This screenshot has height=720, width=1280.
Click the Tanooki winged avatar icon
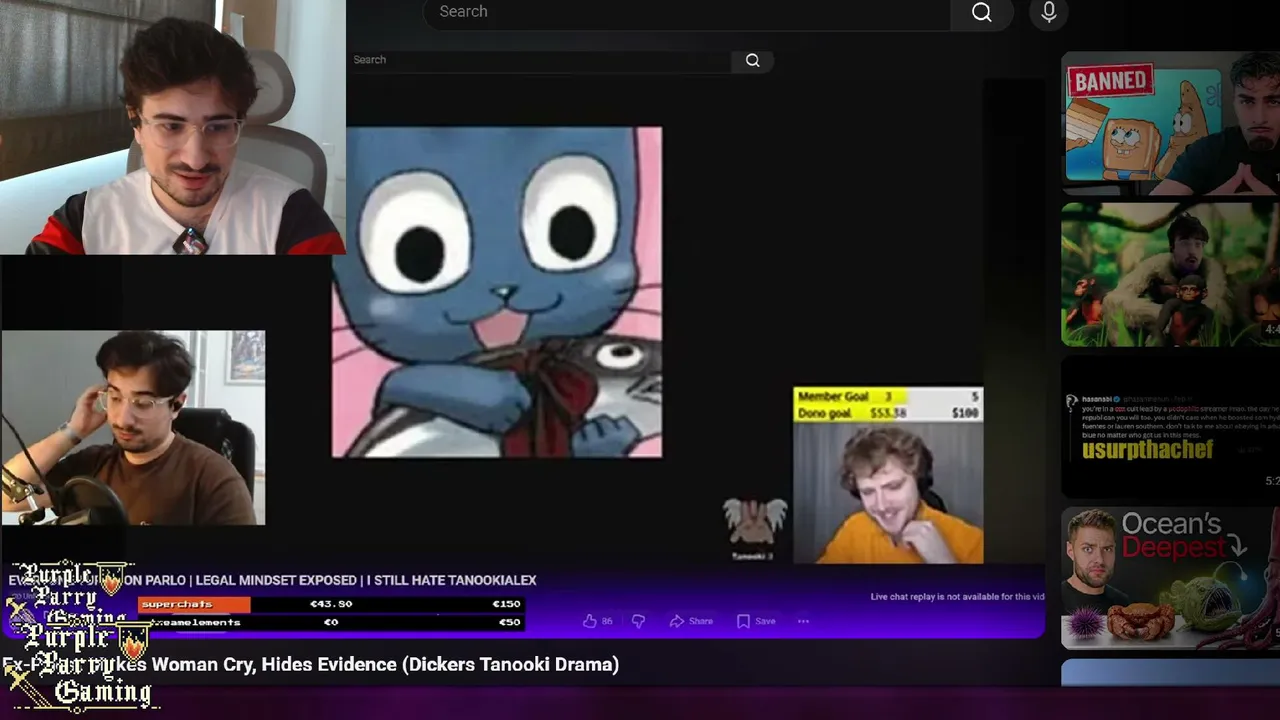tap(754, 524)
